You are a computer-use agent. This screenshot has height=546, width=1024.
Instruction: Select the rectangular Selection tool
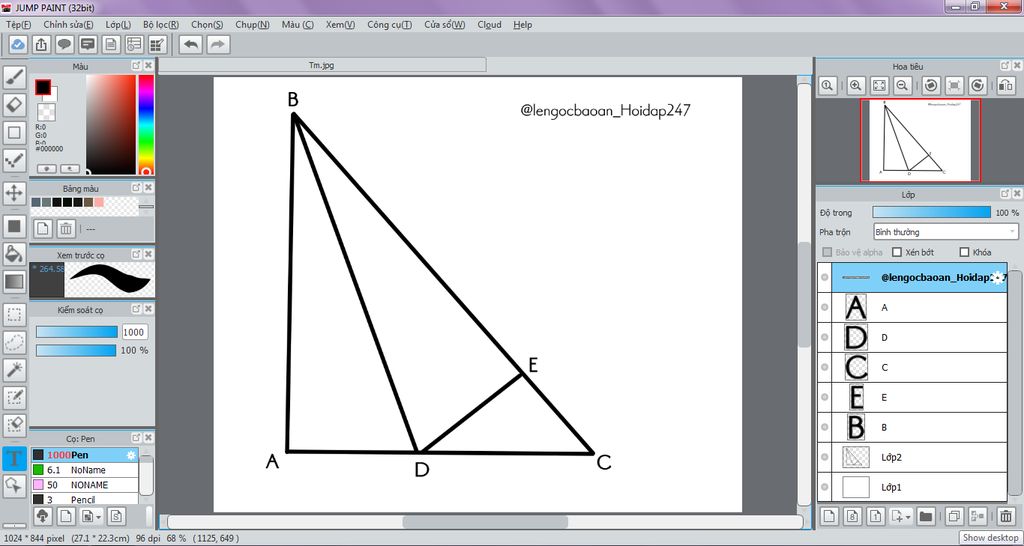[14, 315]
